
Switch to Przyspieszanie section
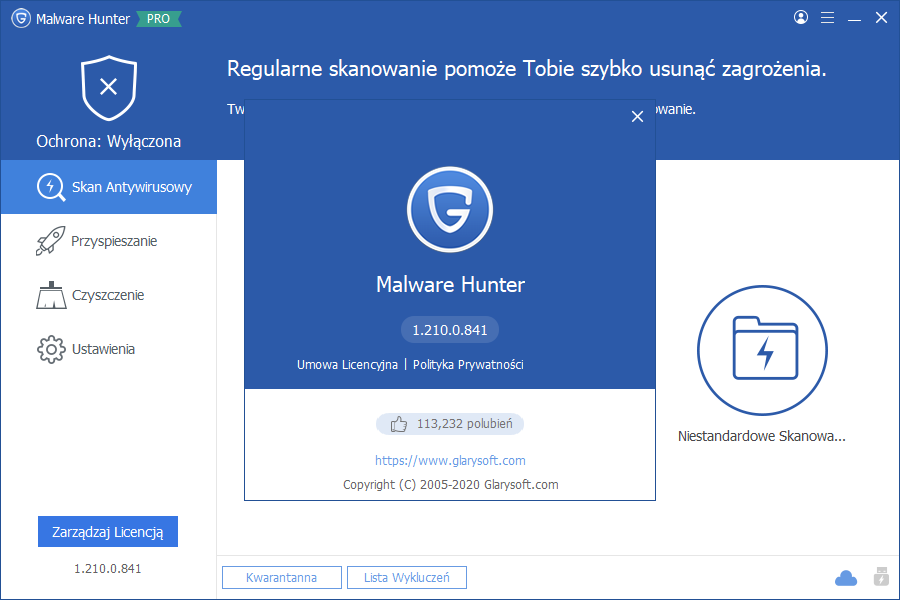(109, 241)
